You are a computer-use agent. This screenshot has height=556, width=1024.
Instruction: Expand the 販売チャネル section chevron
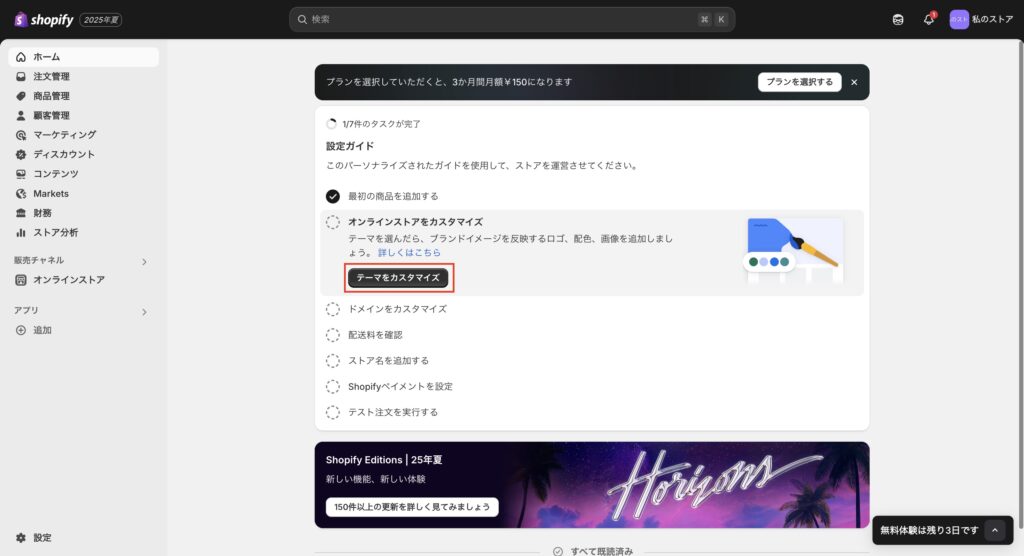[x=144, y=261]
